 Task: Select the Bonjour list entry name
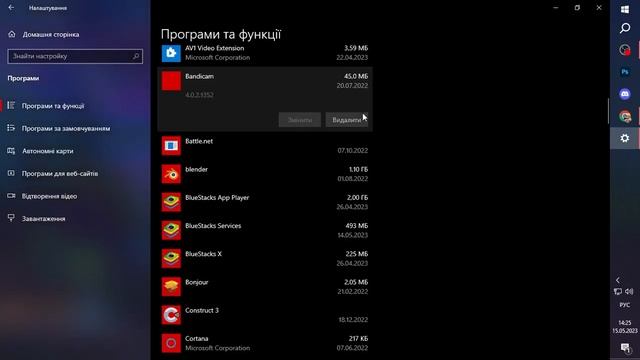coord(196,282)
